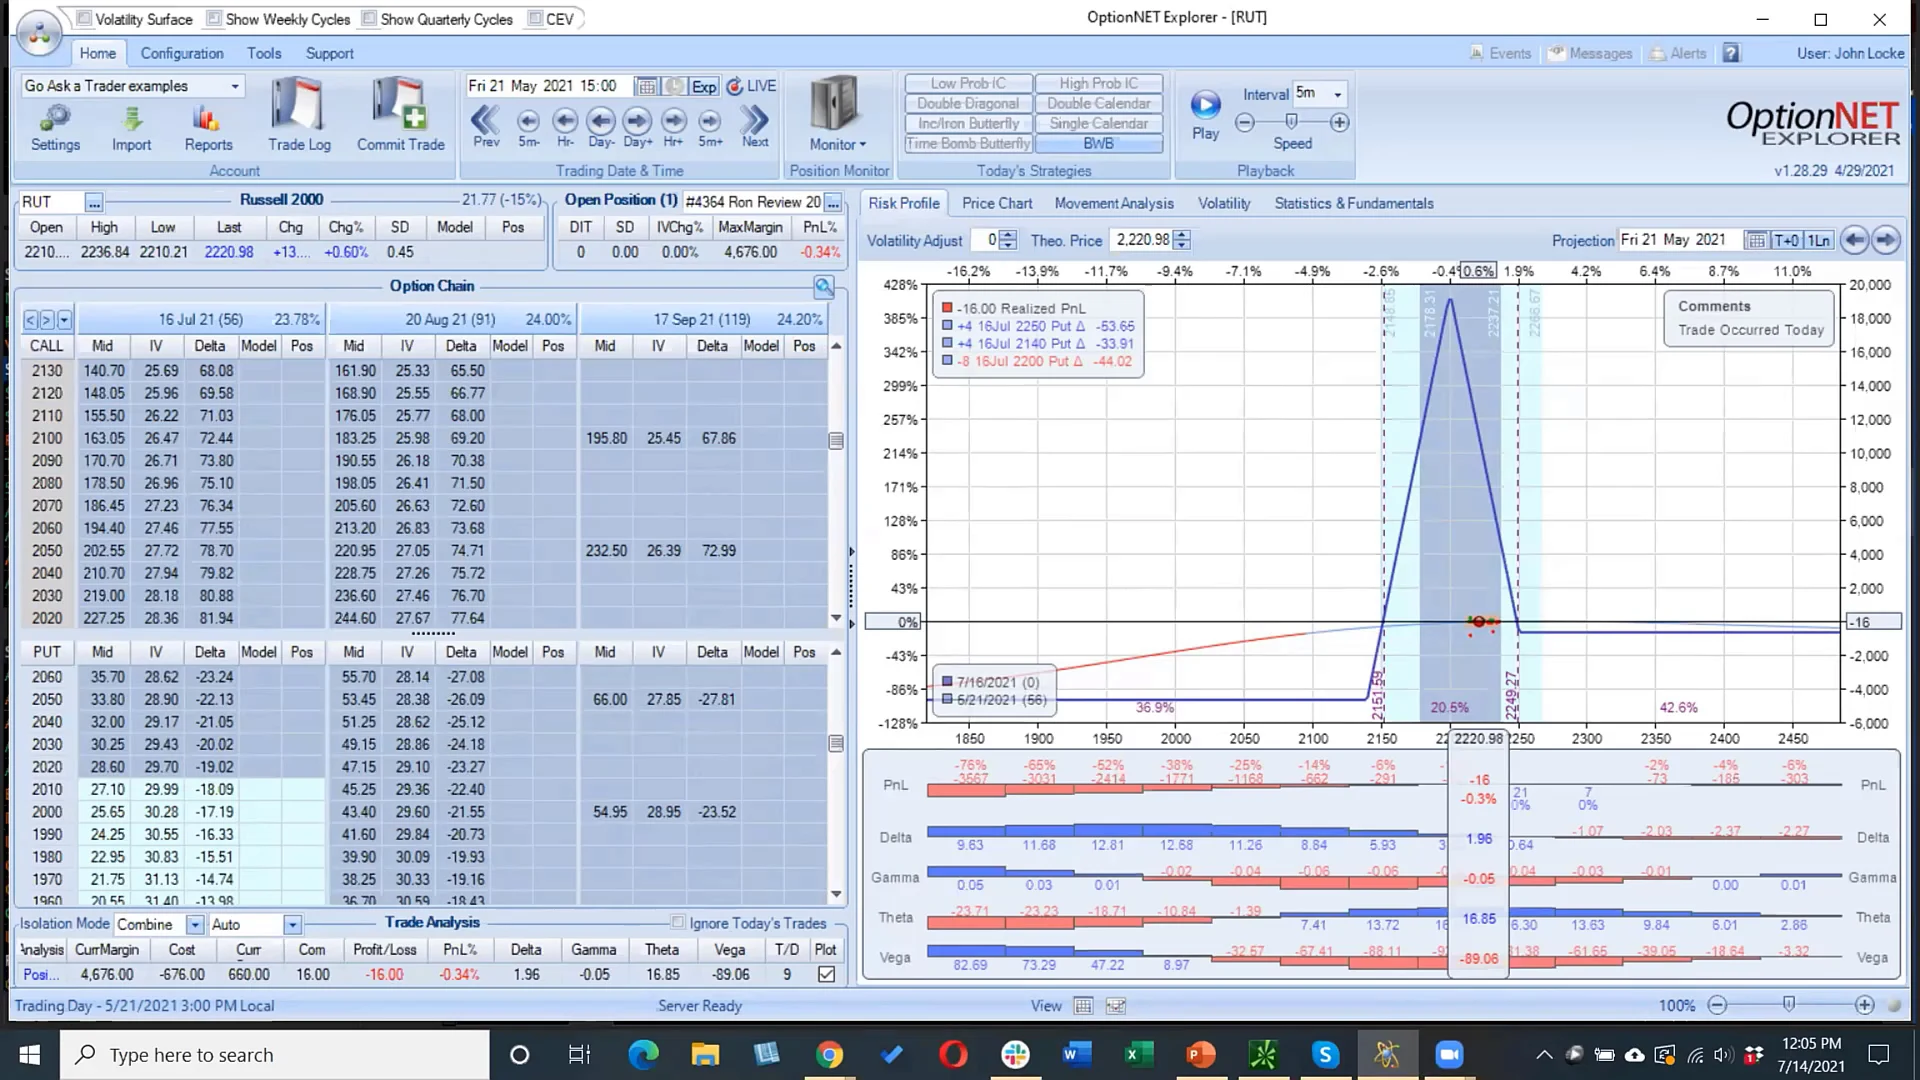This screenshot has width=1920, height=1080.
Task: Click the 1Ln projection button
Action: (1818, 240)
